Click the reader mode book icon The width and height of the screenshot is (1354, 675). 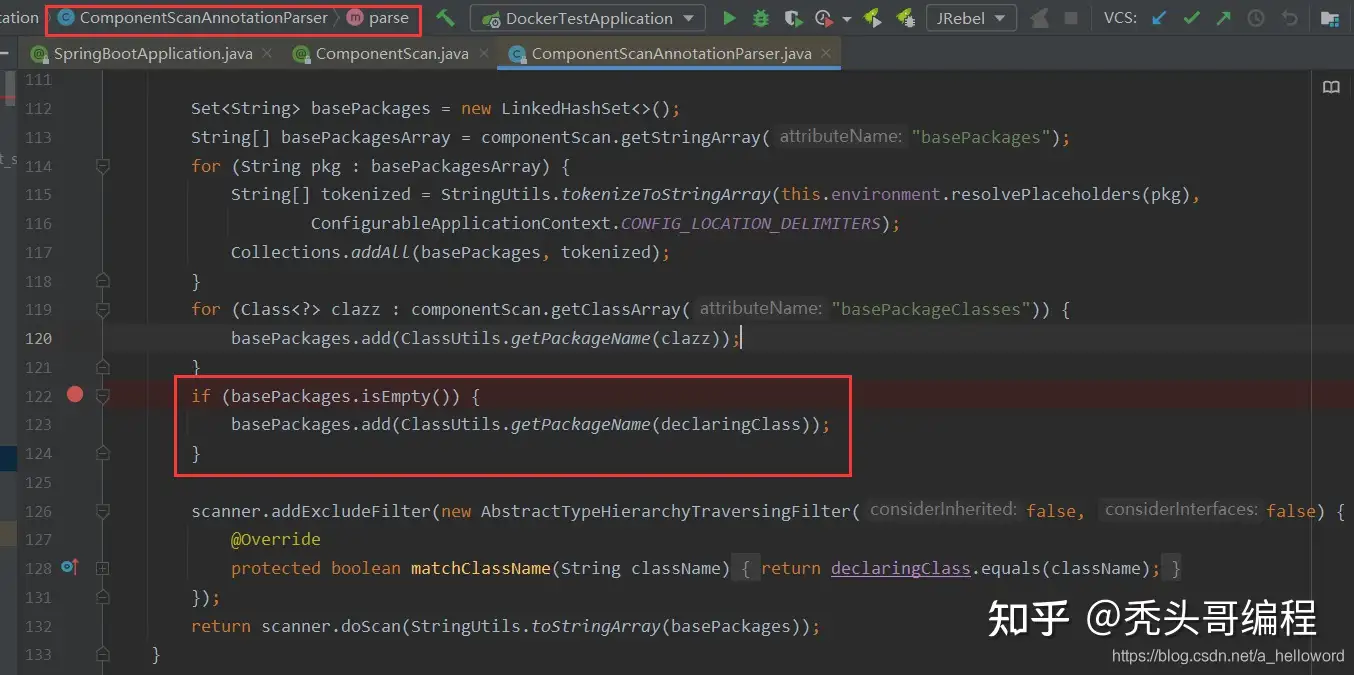(x=1331, y=88)
